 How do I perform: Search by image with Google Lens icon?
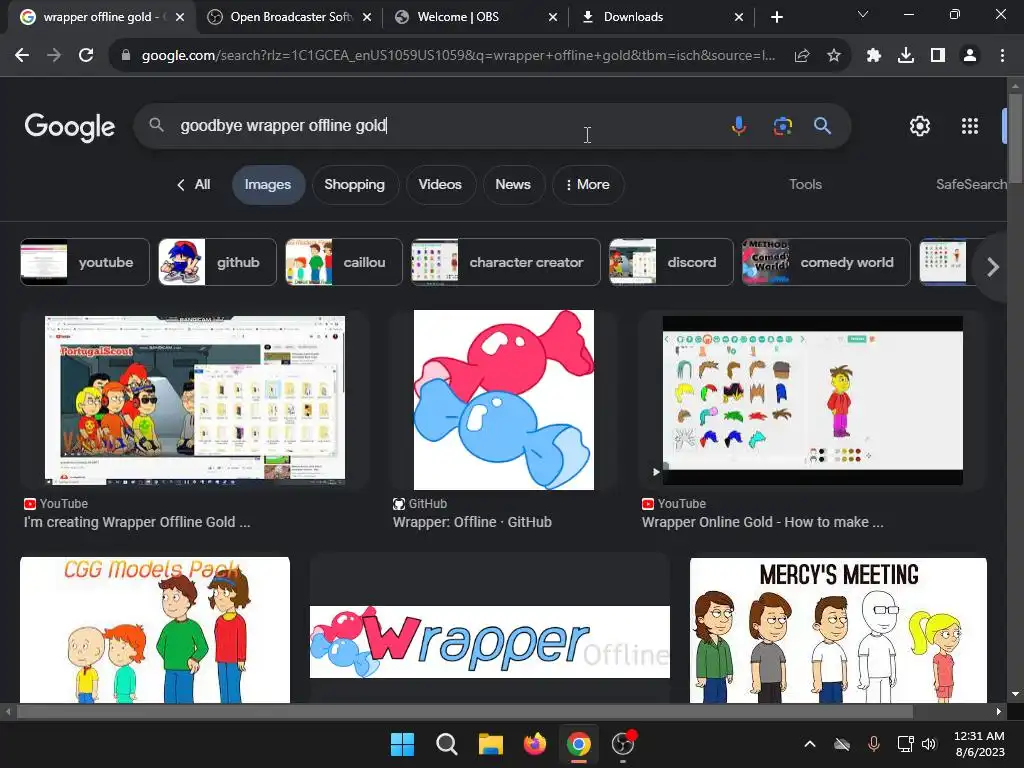pyautogui.click(x=782, y=125)
